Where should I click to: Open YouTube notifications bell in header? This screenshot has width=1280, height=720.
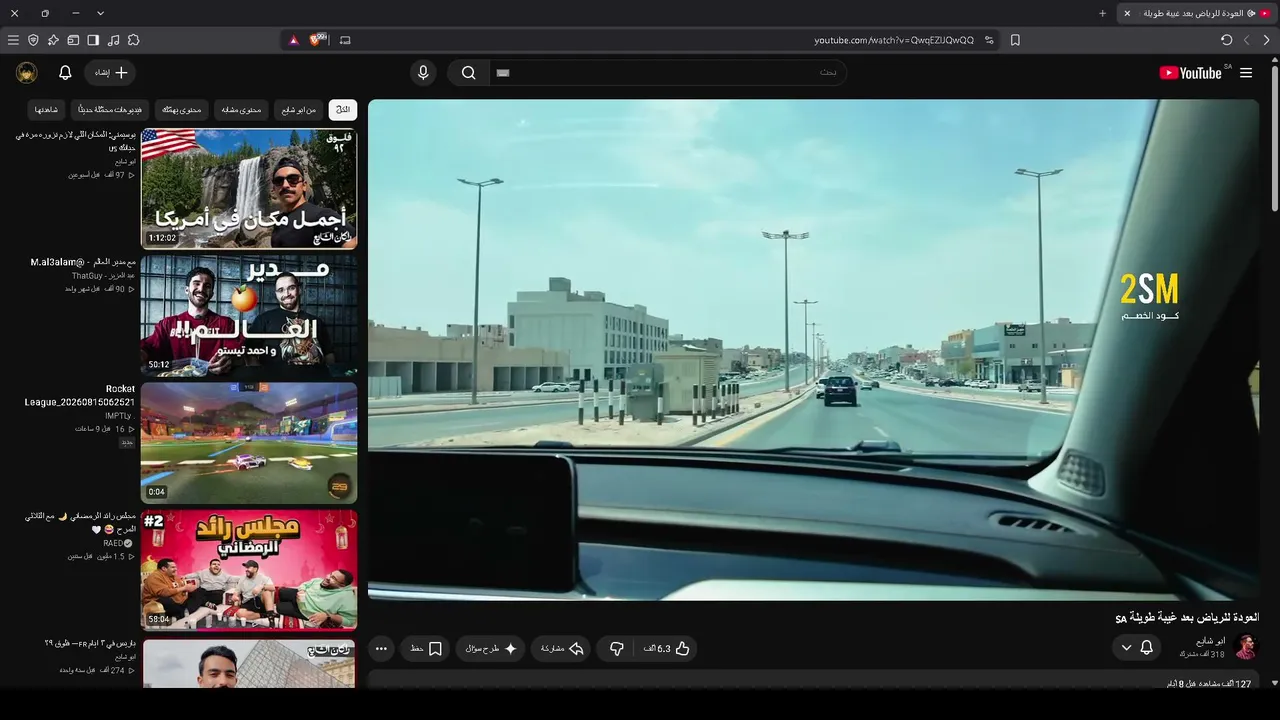[x=65, y=73]
